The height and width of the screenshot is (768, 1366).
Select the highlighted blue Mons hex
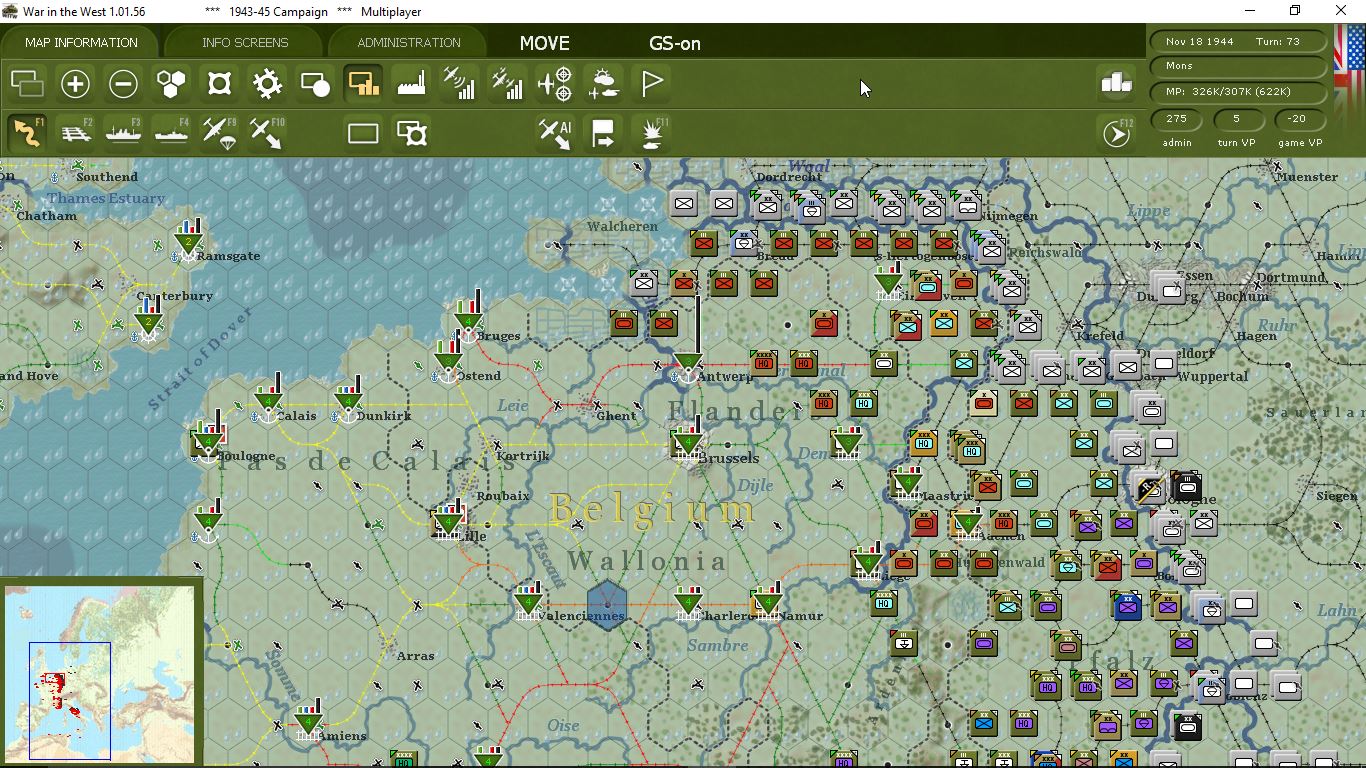point(607,604)
